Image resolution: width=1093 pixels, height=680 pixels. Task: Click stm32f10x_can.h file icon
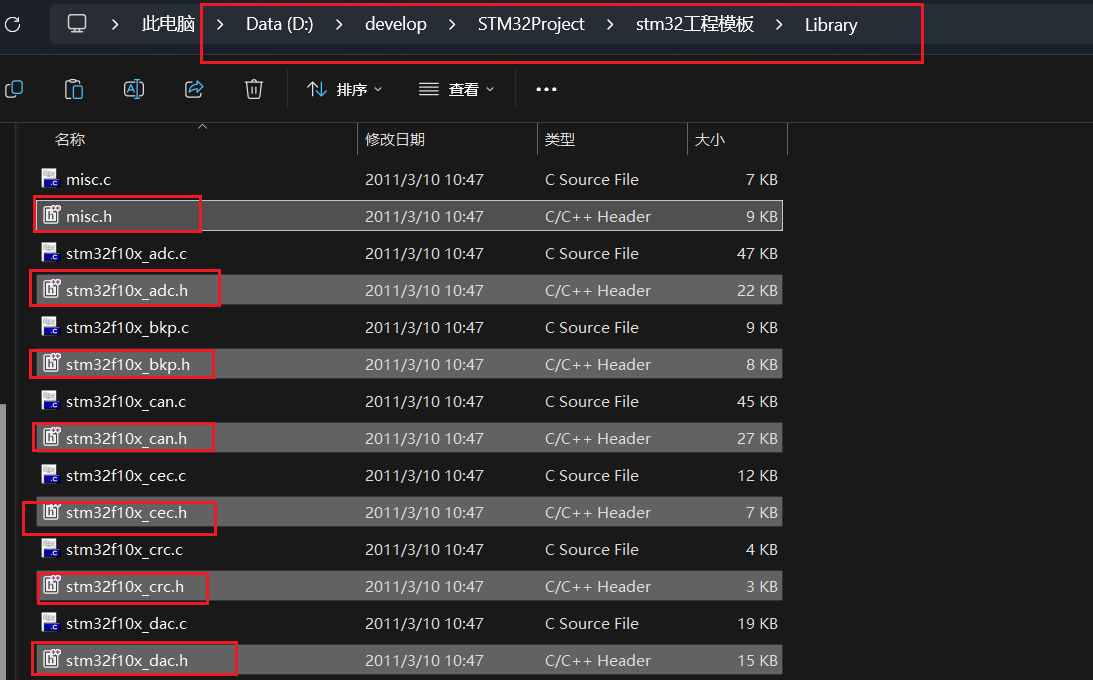[x=52, y=438]
